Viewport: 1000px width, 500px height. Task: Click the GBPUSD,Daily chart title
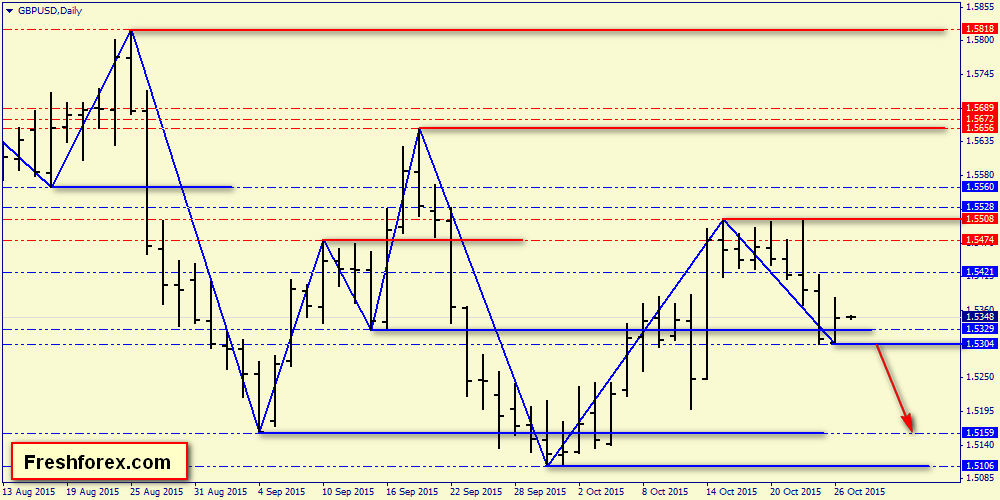50,11
